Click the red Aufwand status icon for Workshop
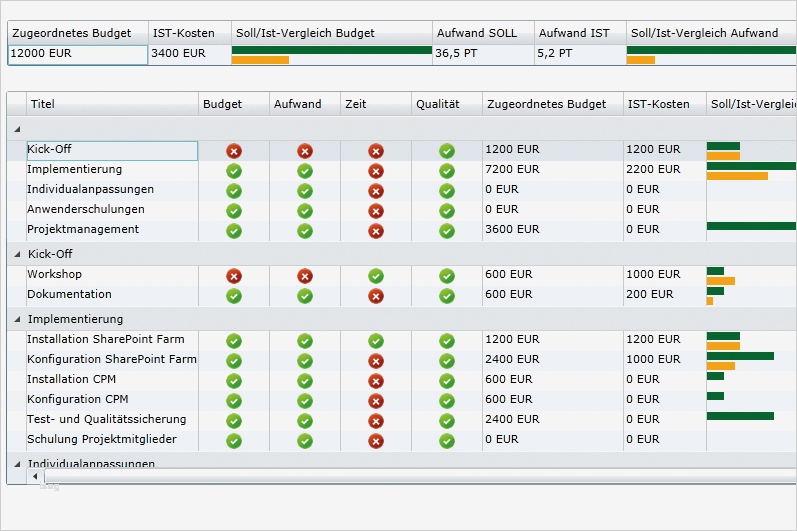The height and width of the screenshot is (531, 797). pyautogui.click(x=305, y=276)
